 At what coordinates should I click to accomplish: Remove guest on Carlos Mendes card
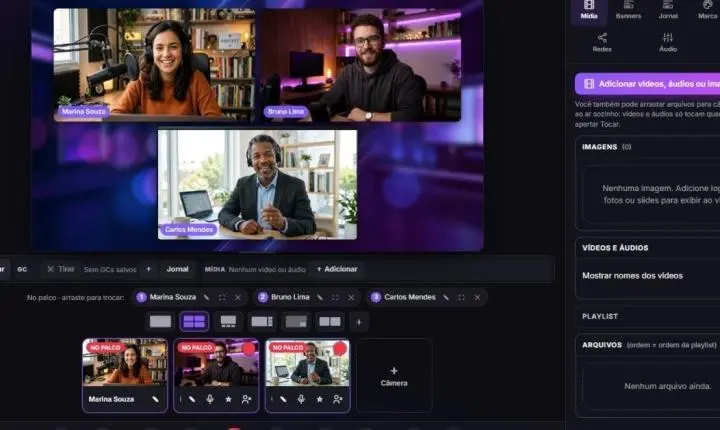[x=338, y=399]
